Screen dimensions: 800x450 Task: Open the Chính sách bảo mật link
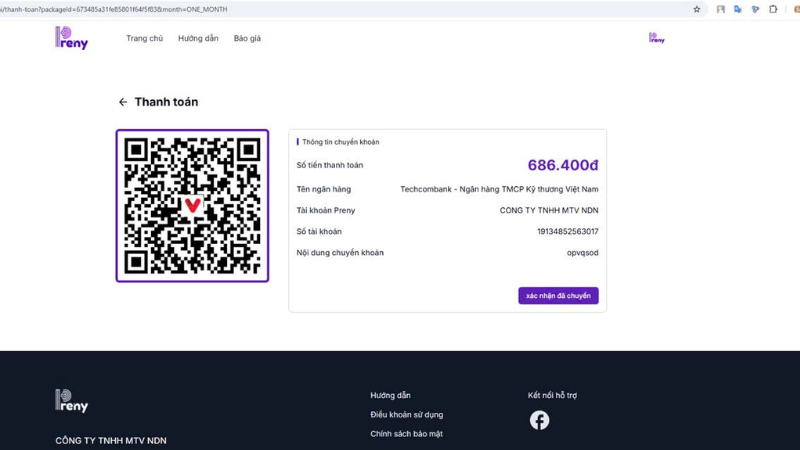click(406, 434)
